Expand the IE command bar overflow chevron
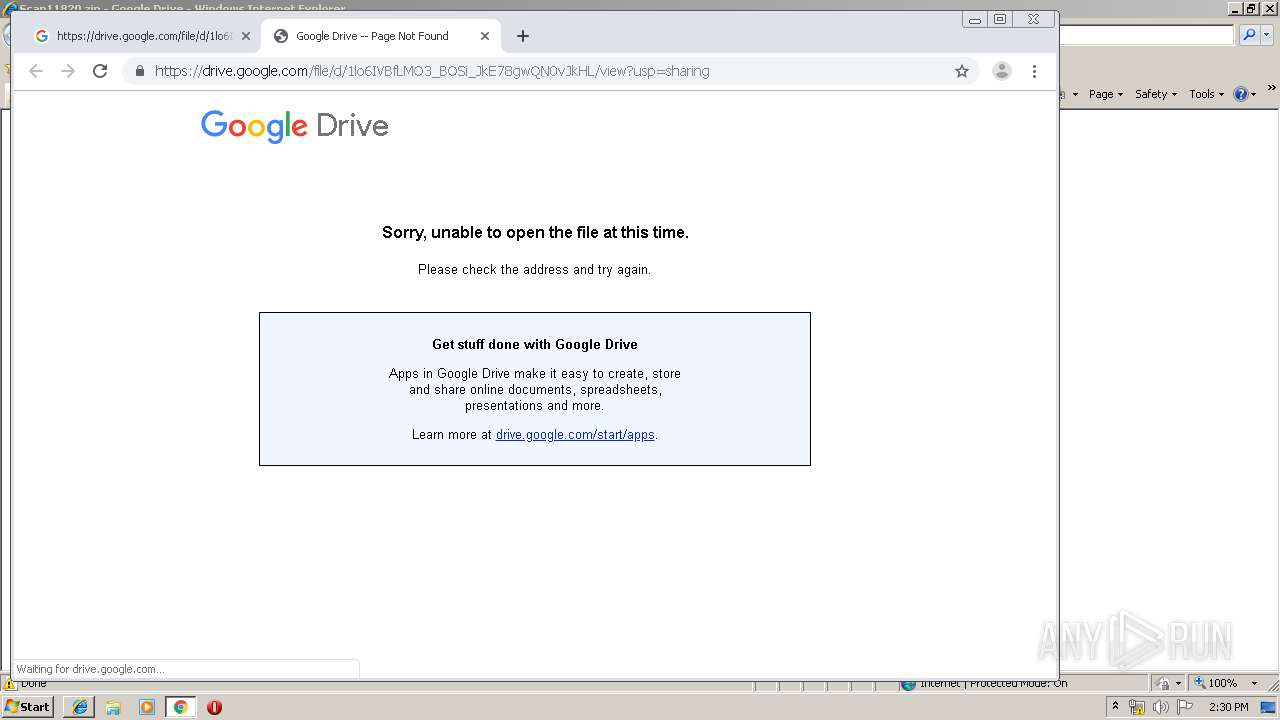The image size is (1280, 720). click(1272, 90)
